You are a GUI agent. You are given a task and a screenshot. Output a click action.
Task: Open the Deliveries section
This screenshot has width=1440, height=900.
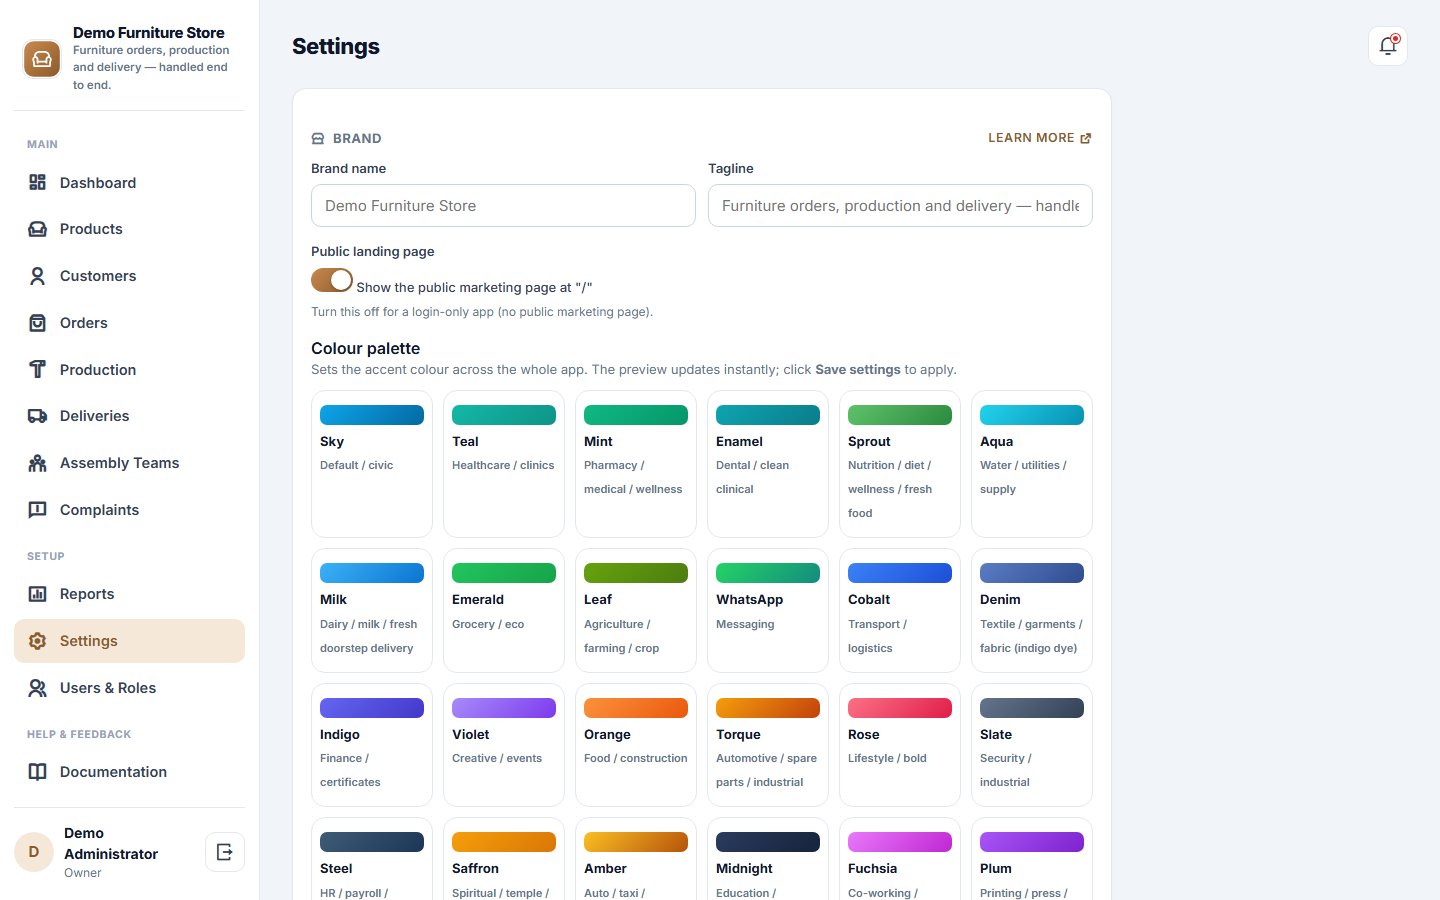pos(129,416)
